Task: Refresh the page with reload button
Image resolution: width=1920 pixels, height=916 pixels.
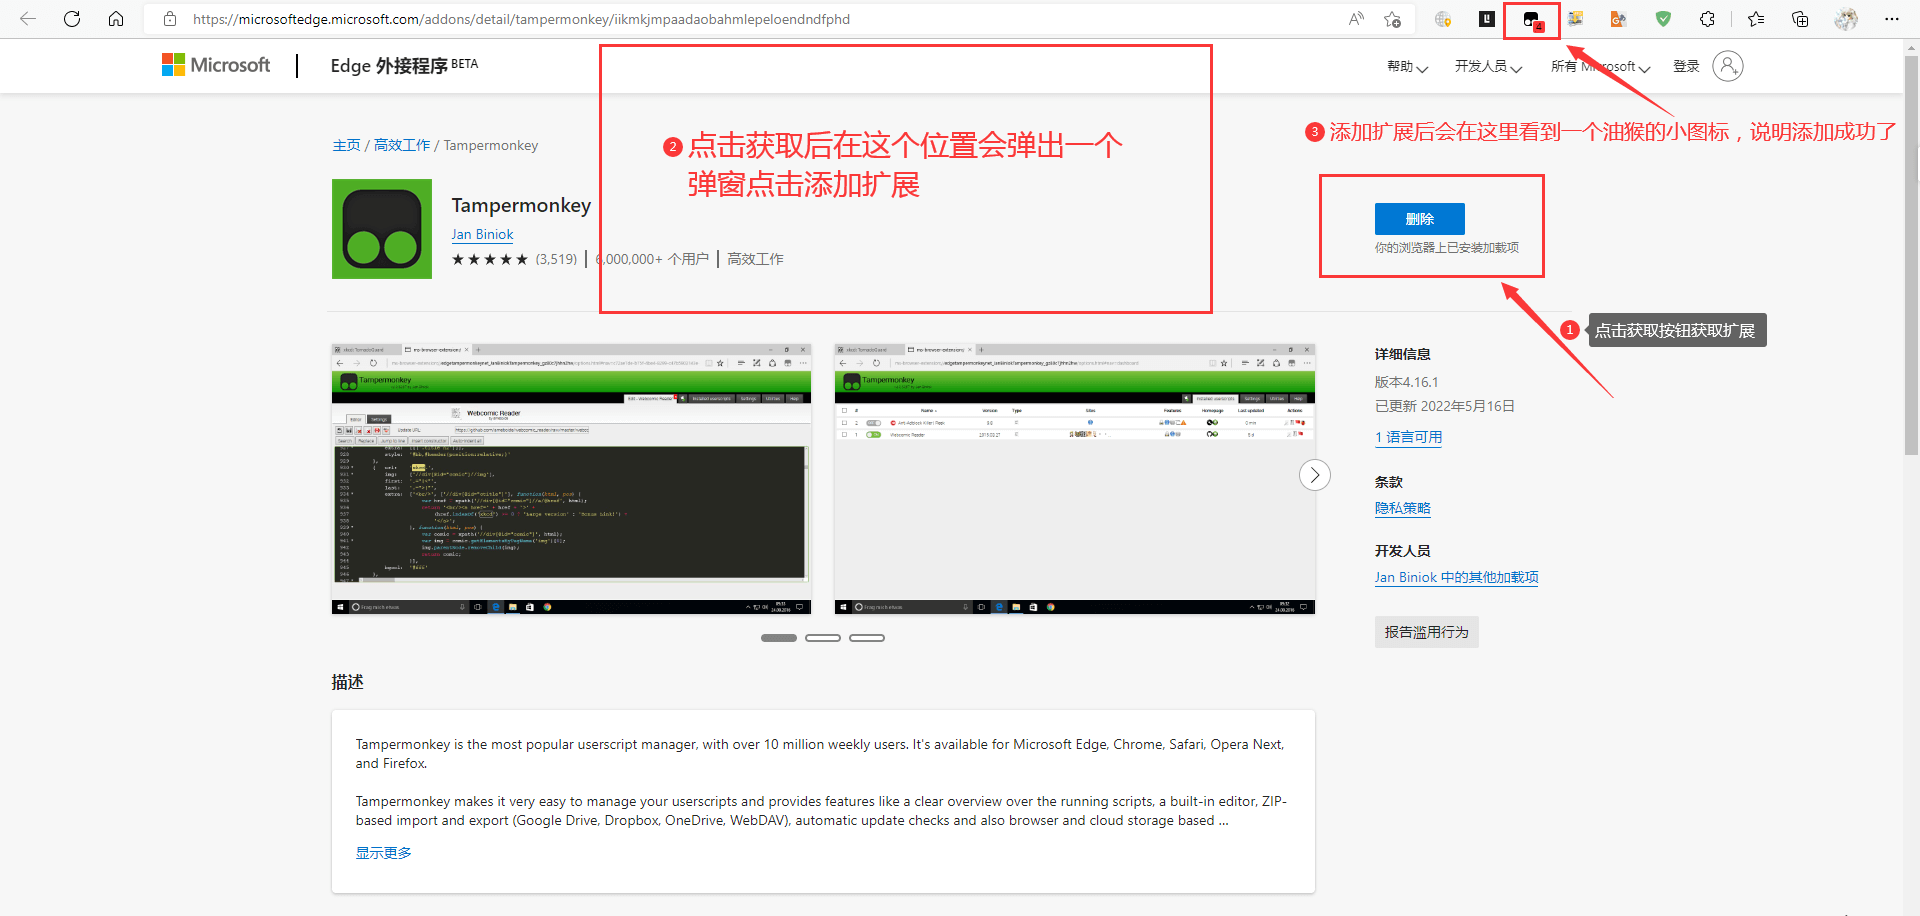Action: (x=72, y=19)
